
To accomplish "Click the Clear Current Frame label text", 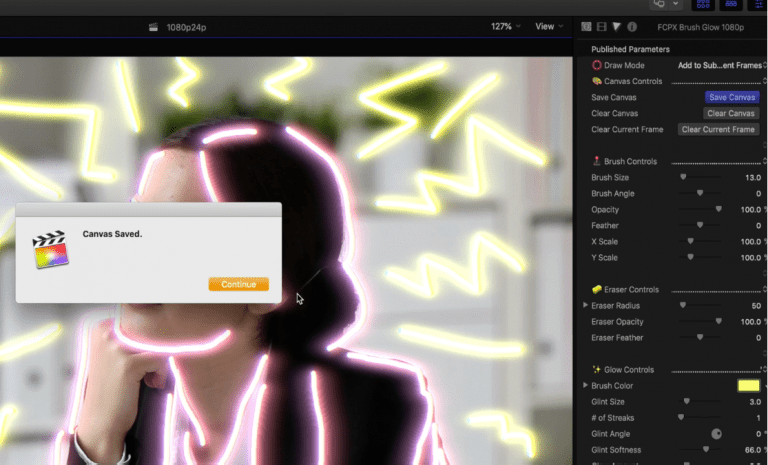I will 627,129.
